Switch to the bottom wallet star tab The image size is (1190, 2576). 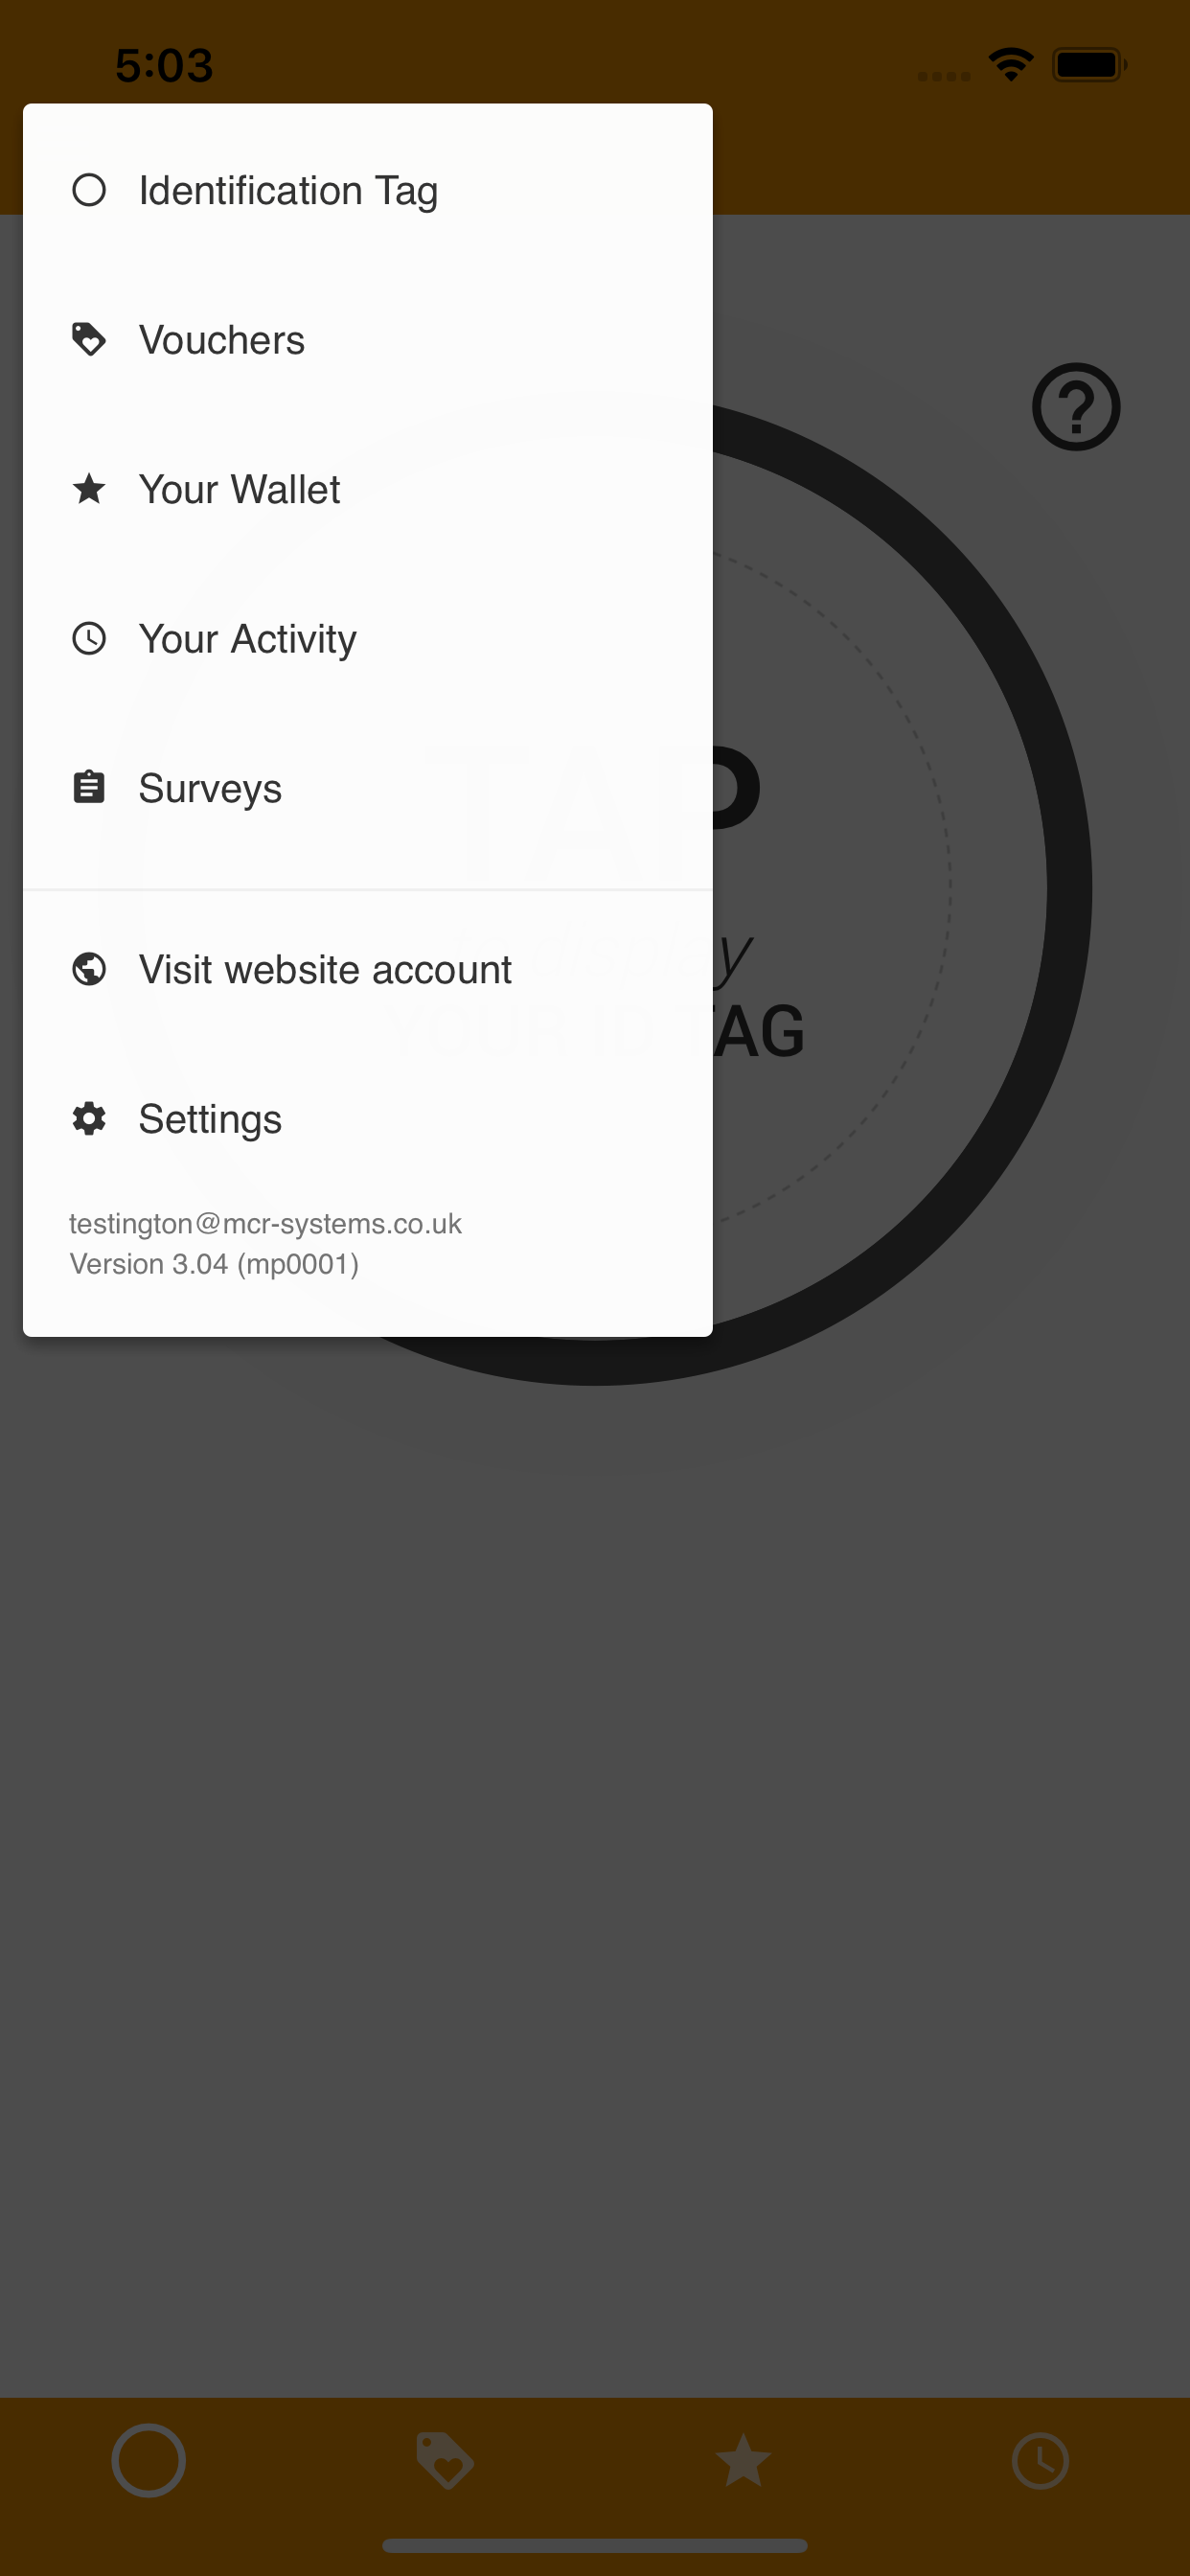(743, 2460)
